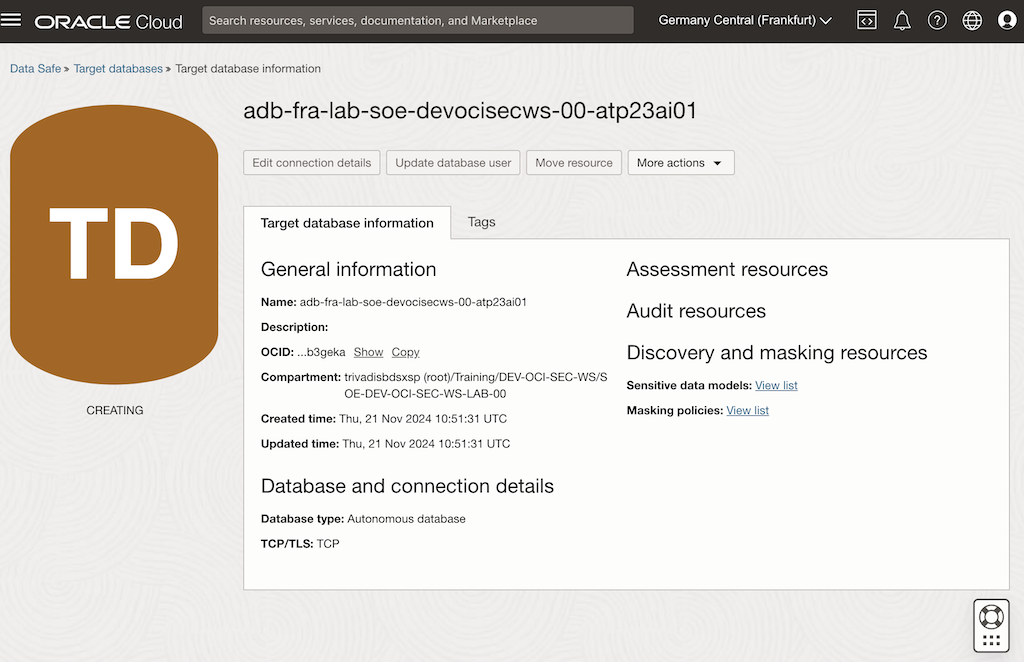Open the help question mark icon
The width and height of the screenshot is (1024, 662).
tap(937, 20)
